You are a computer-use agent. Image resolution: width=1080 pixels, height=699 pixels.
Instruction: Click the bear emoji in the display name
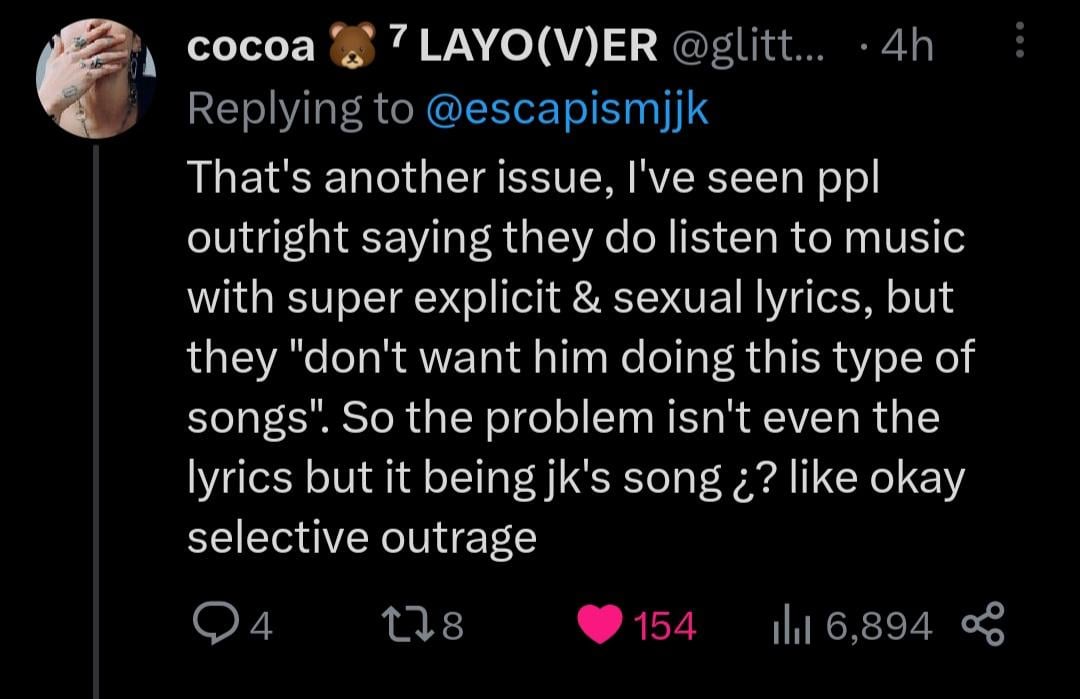(x=348, y=47)
